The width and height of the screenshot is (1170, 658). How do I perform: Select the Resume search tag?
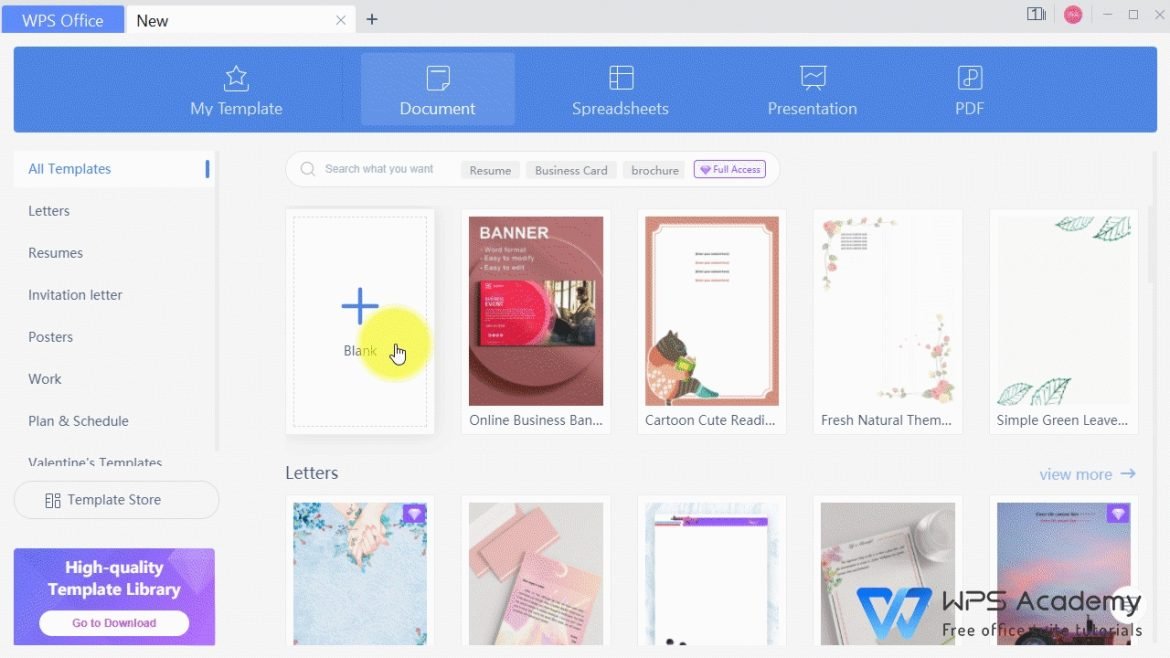[x=489, y=170]
